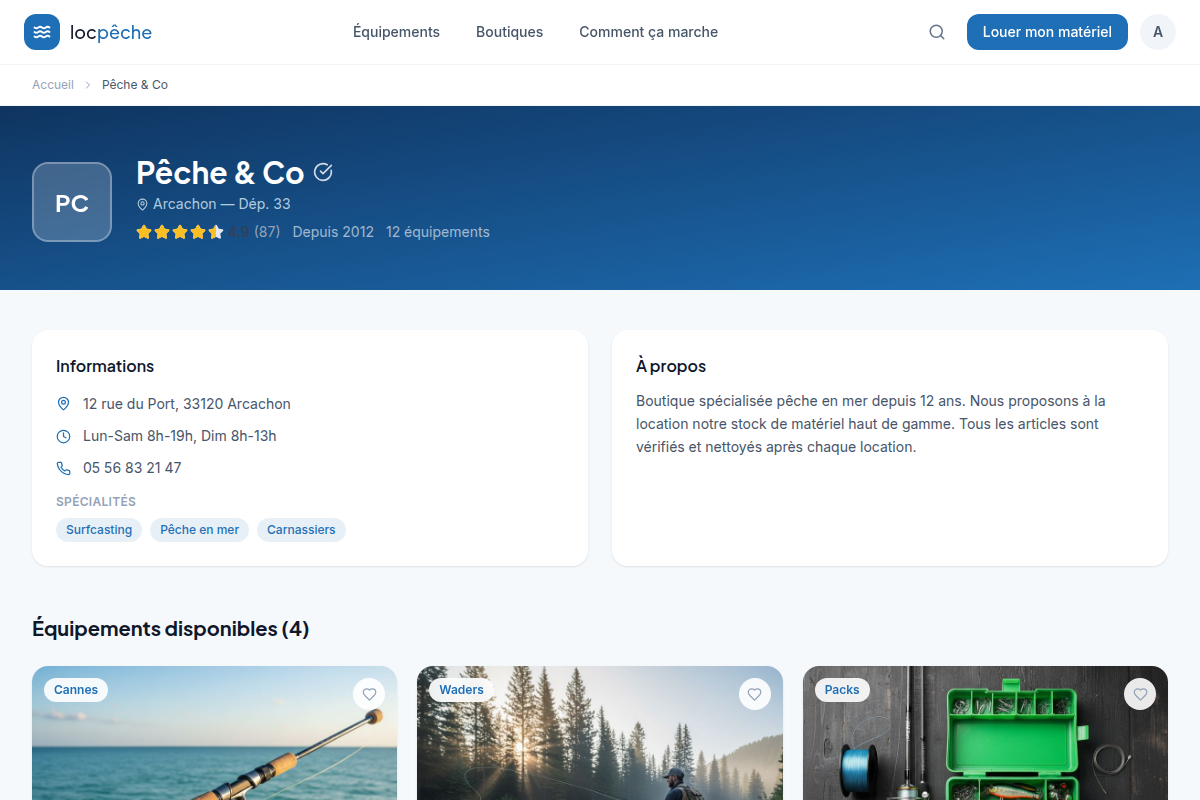Click the phone icon by 05 56 83 21 47
1200x800 pixels.
(64, 468)
